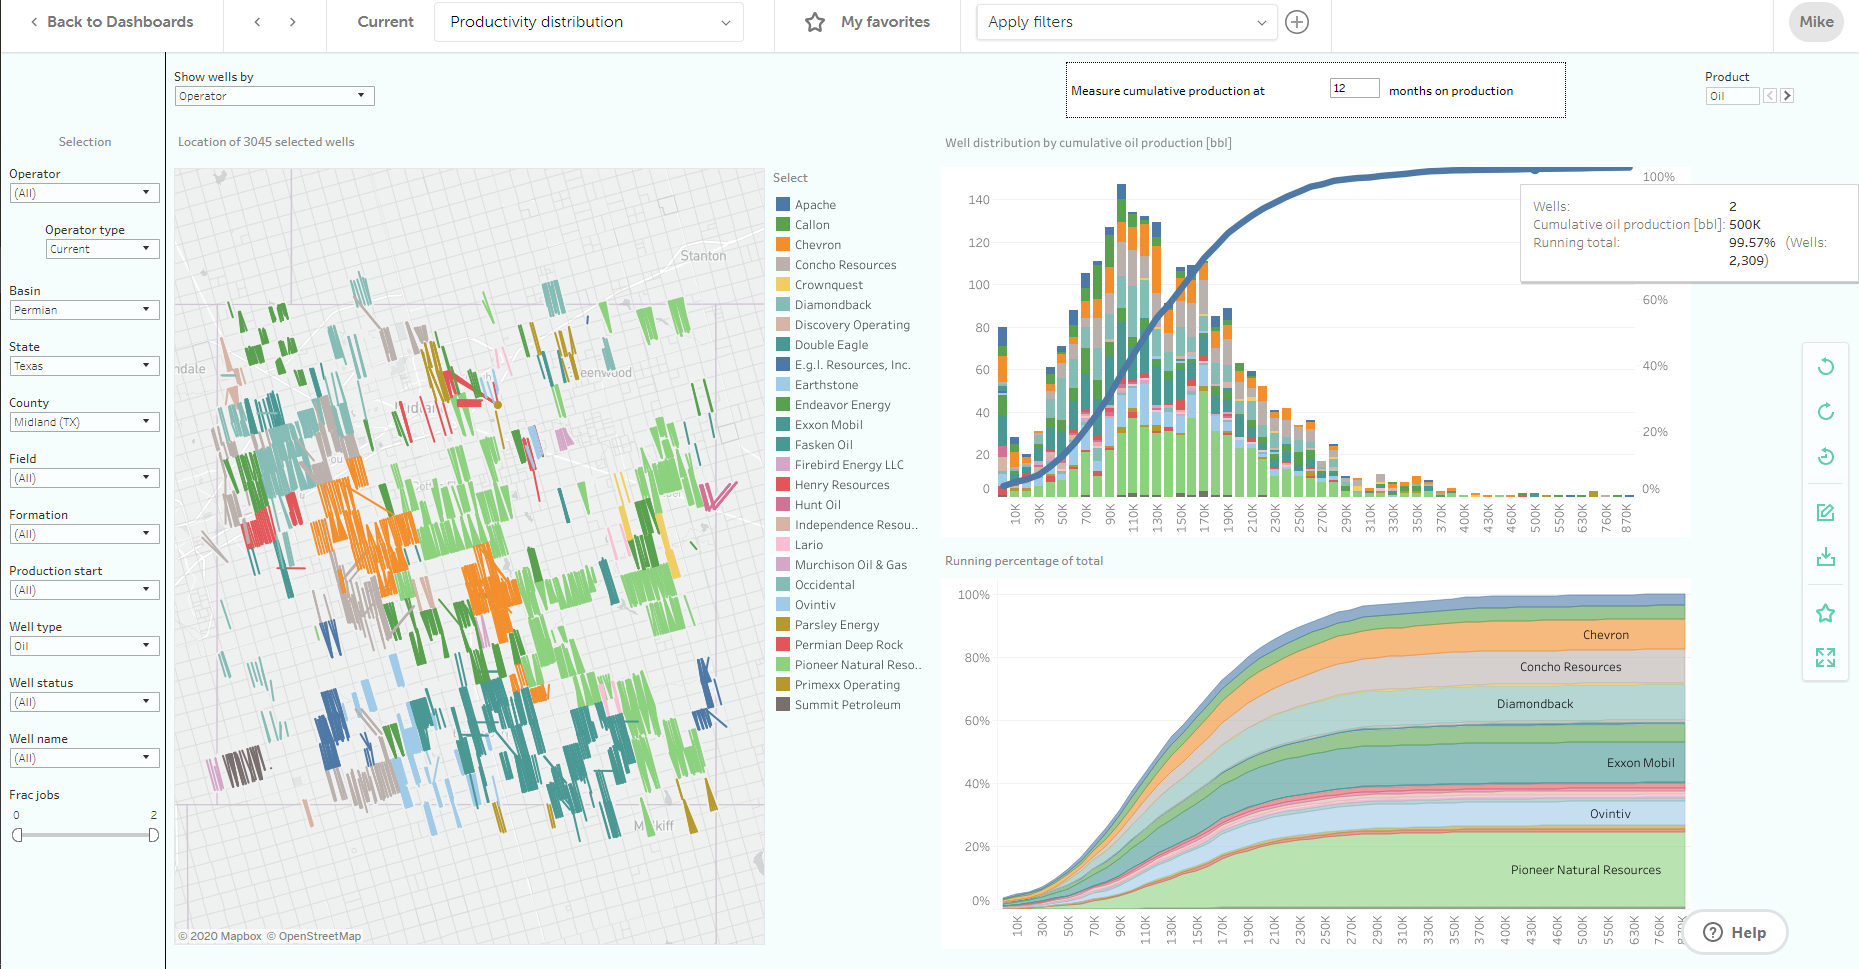Select the Henry Resources legend swatch

pyautogui.click(x=783, y=484)
